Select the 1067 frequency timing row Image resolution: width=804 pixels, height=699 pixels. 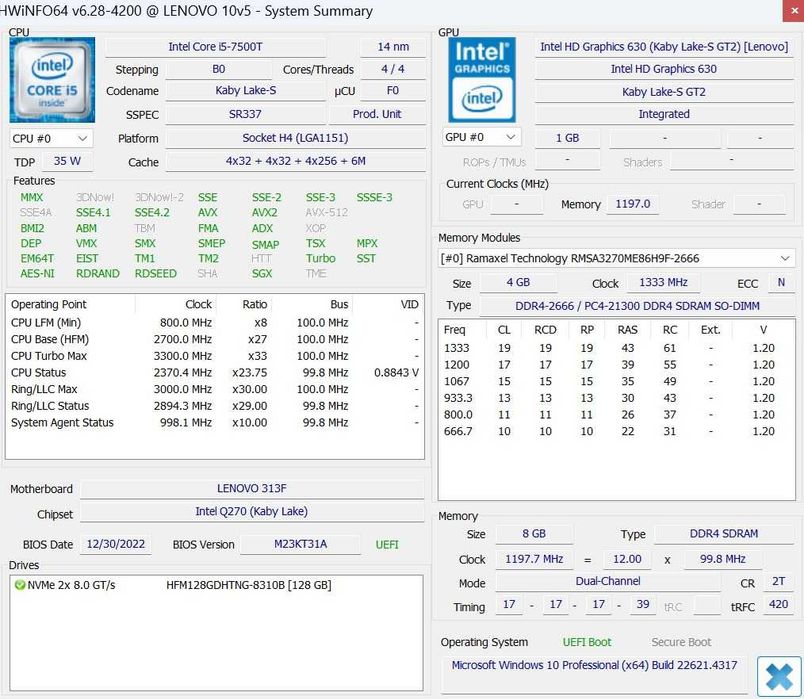point(616,382)
